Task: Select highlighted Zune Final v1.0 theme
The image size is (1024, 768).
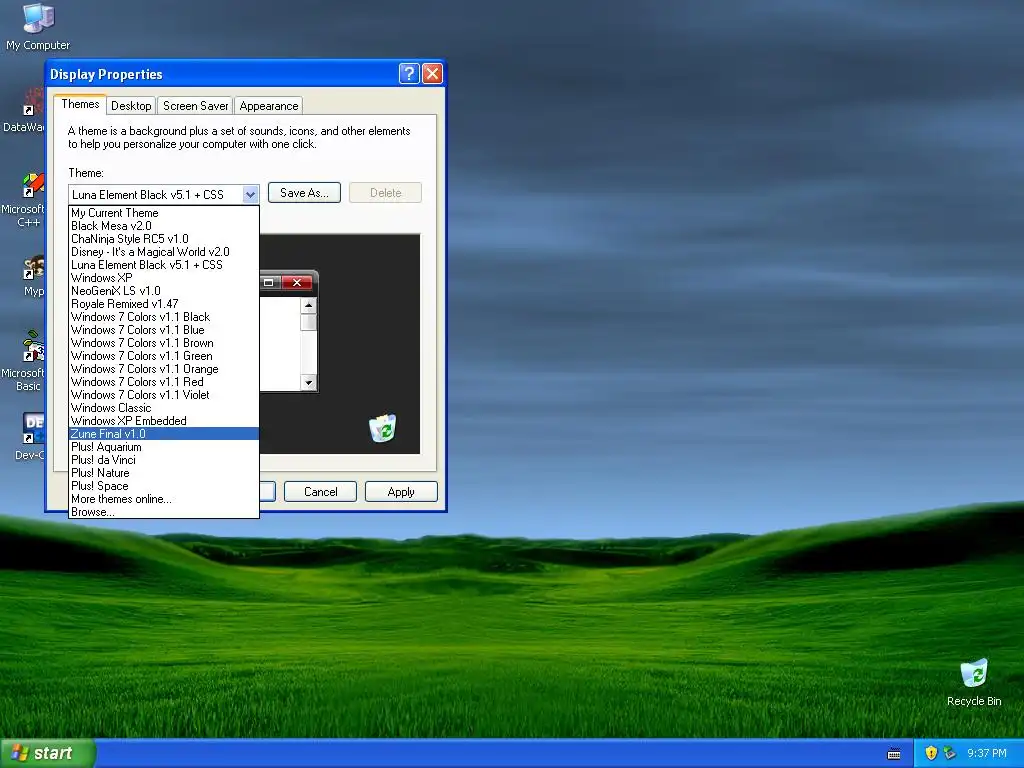Action: (x=164, y=434)
